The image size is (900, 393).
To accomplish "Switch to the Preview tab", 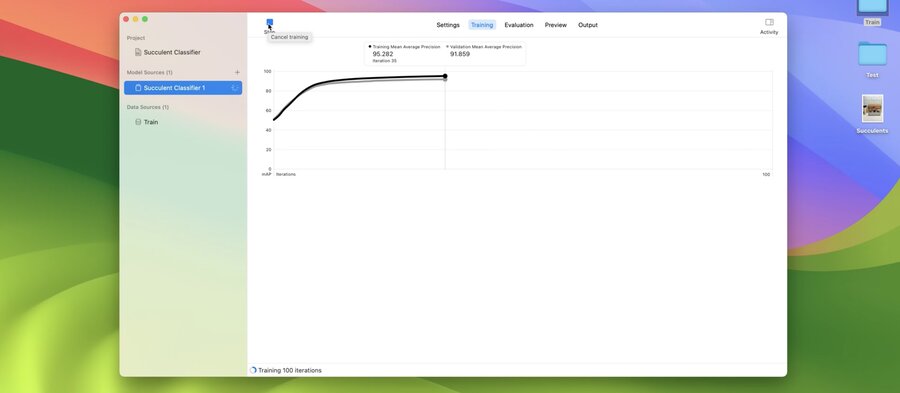I will click(x=556, y=25).
